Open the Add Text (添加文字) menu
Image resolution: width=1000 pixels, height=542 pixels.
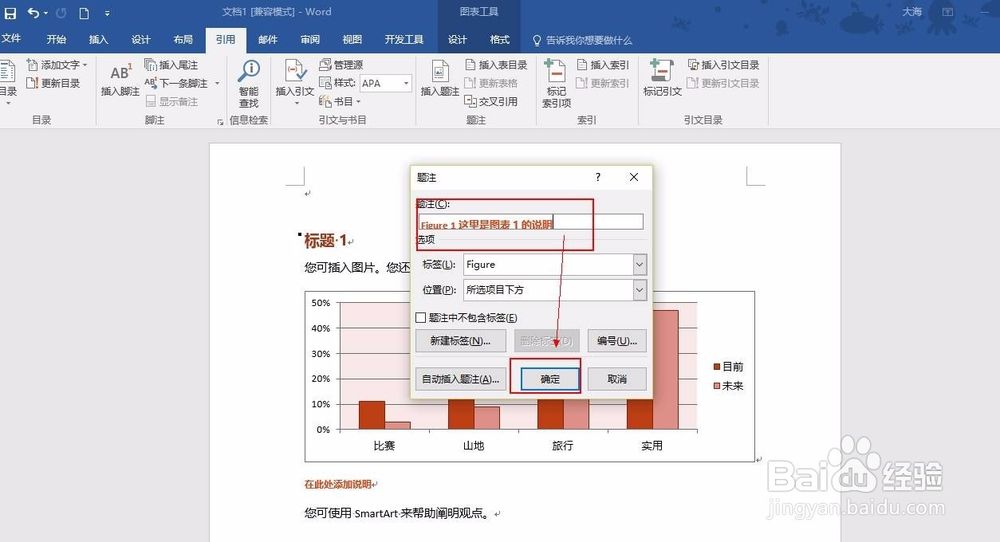point(57,65)
